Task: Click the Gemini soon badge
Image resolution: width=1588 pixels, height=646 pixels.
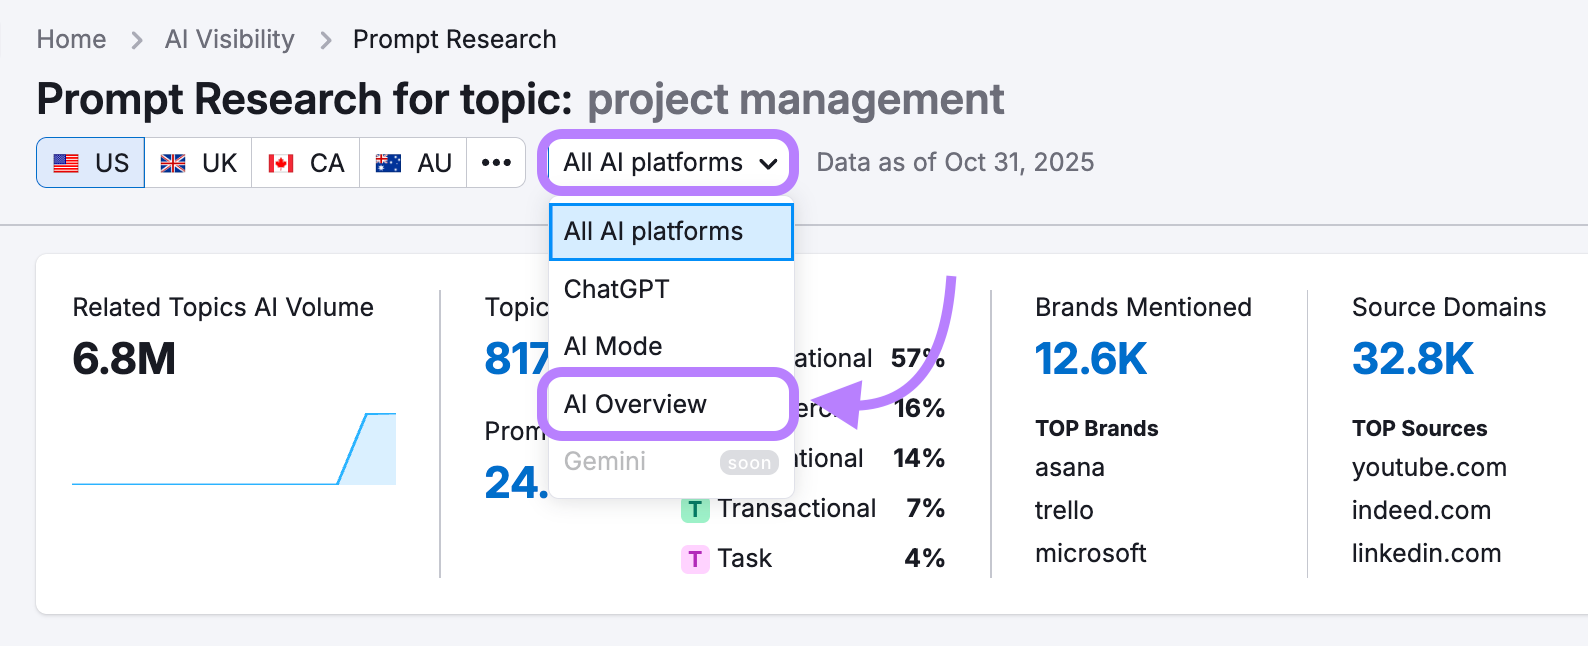Action: (749, 463)
